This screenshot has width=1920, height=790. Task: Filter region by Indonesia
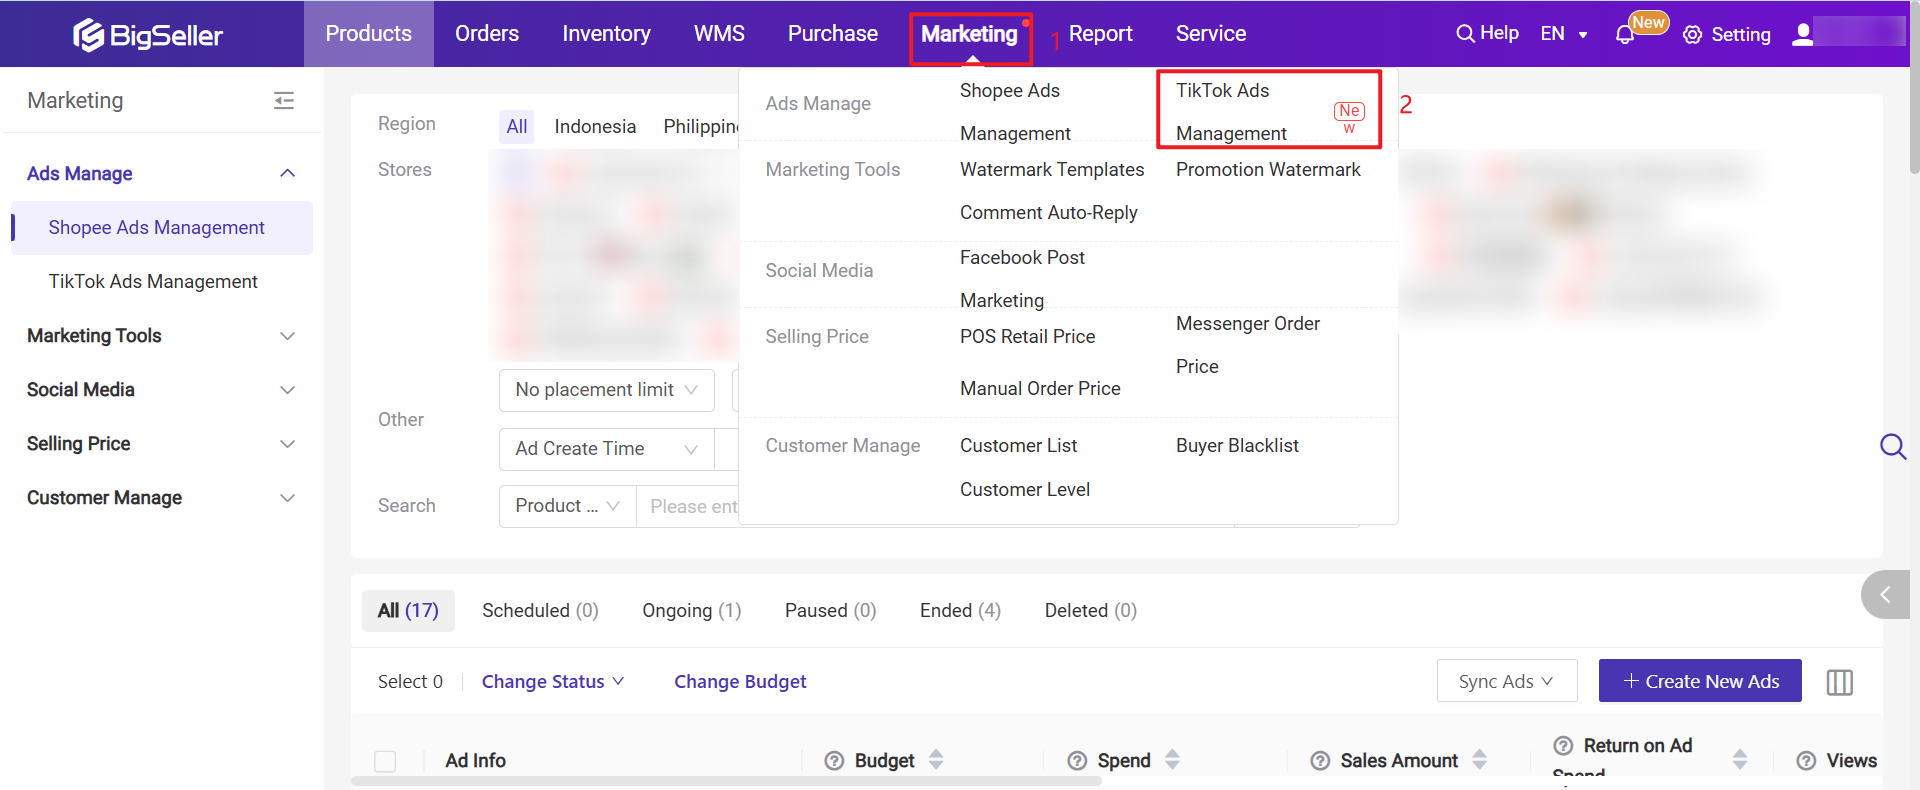coord(595,127)
